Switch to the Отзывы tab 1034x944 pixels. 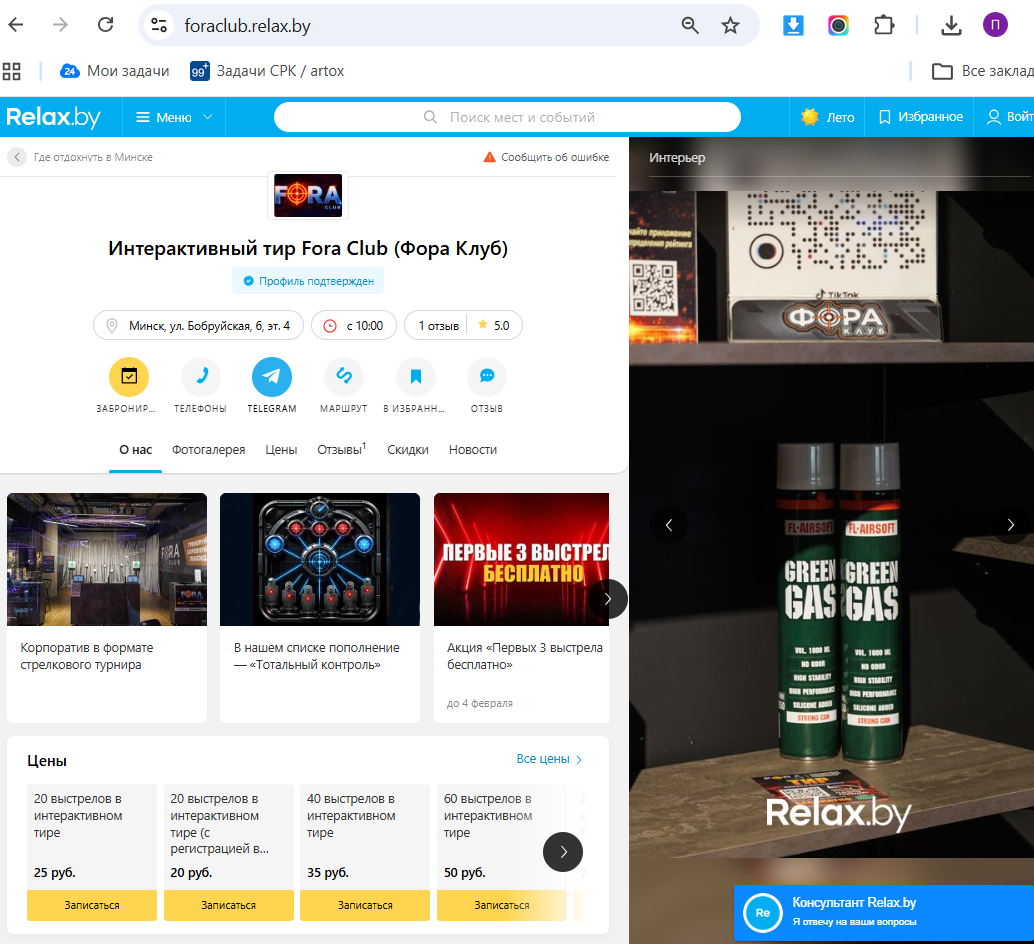(x=341, y=450)
